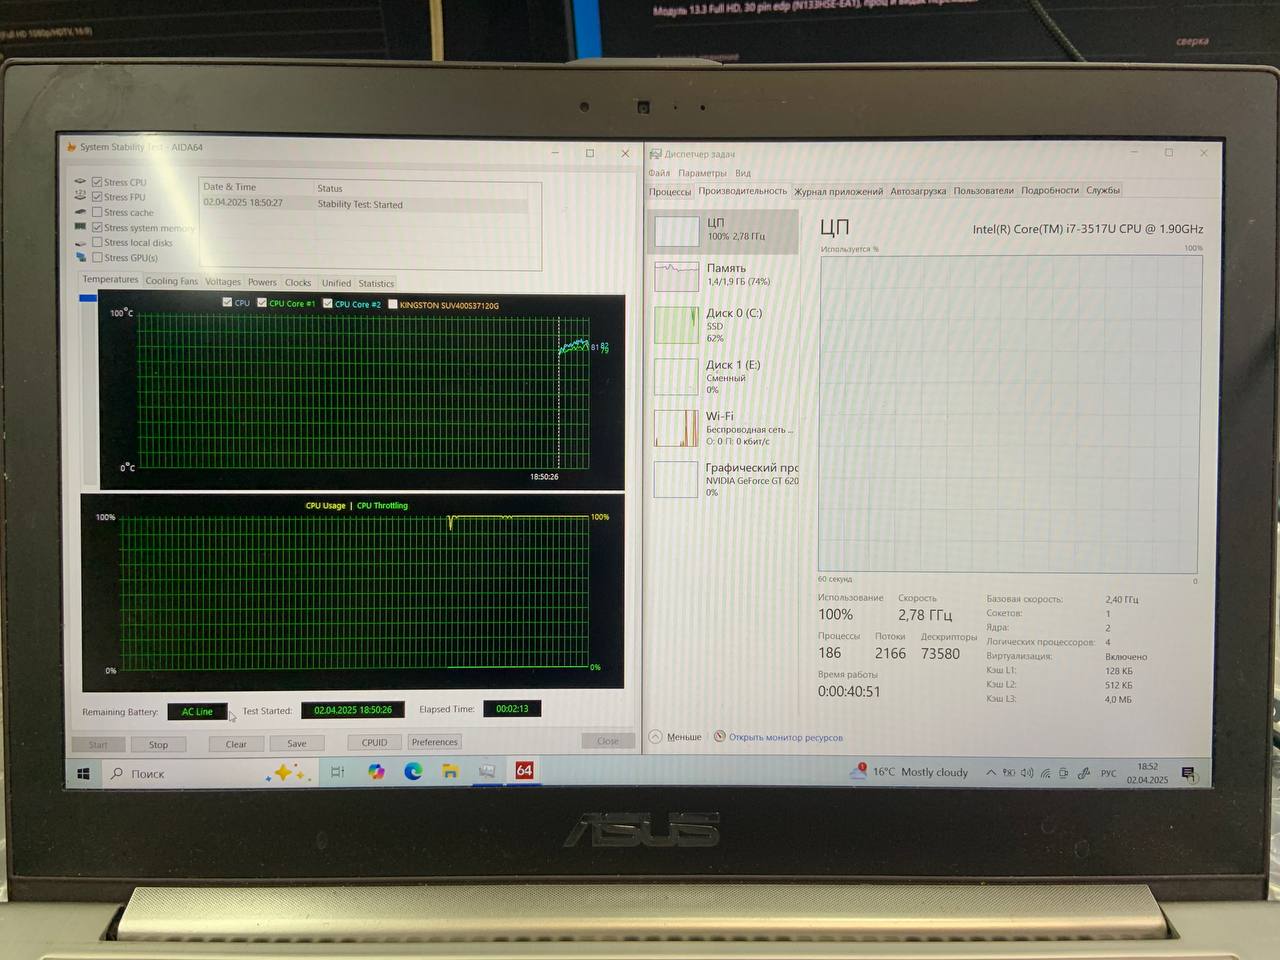Click the AIDA64 icon in the taskbar
Viewport: 1280px width, 960px height.
(524, 771)
